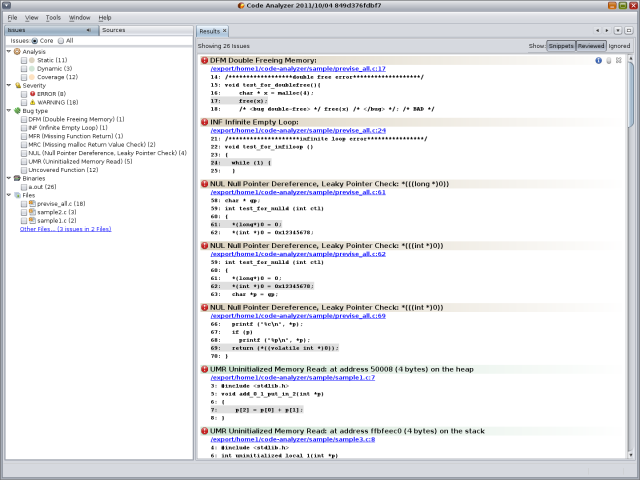Tick the WARNING (18) severity checkbox
Screen dimensions: 640x480
pos(24,102)
